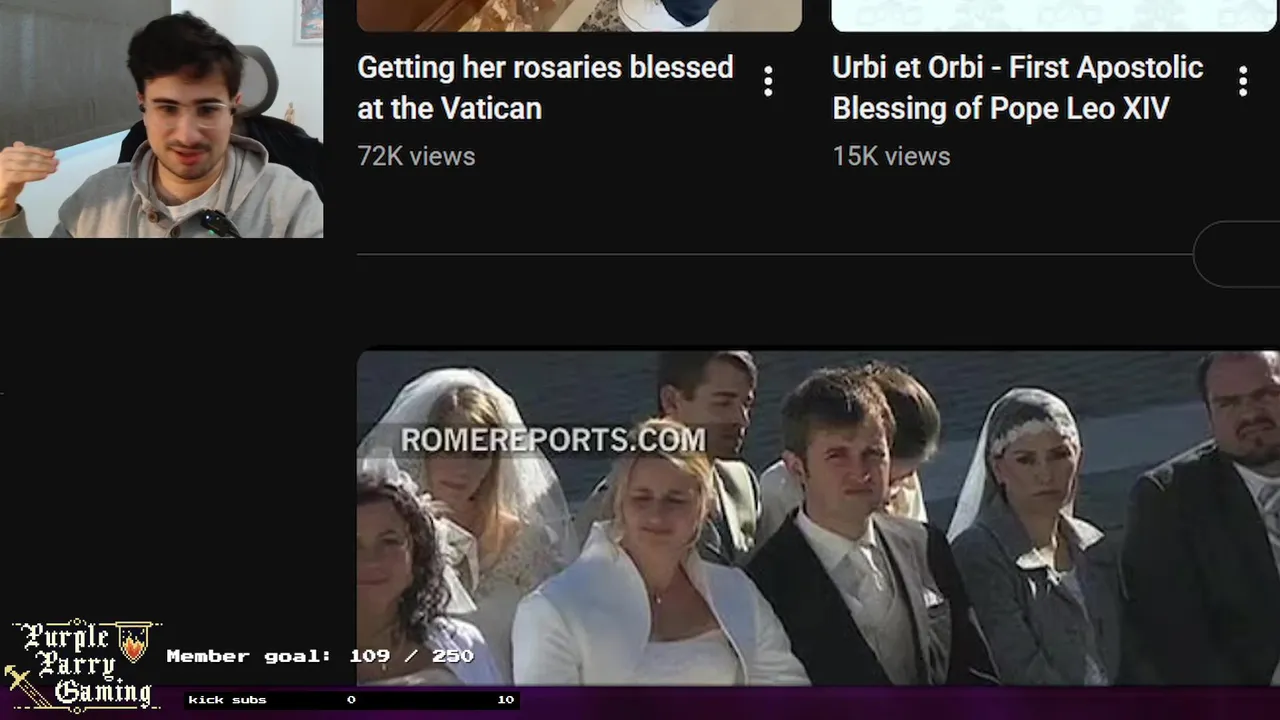
Task: Open three-dot menu for rosaries blessed video
Action: point(768,82)
